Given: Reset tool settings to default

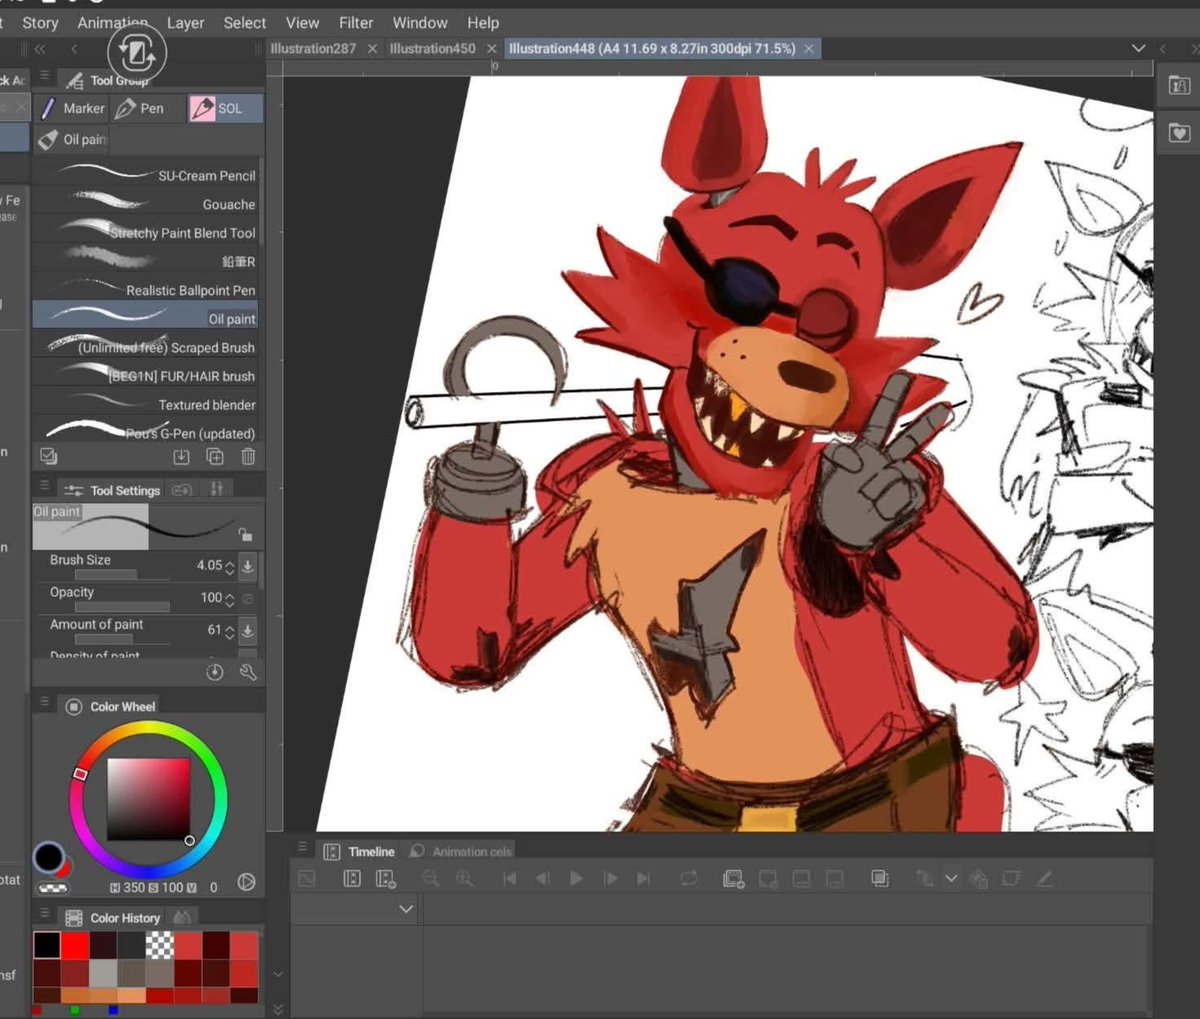Looking at the screenshot, I should click(215, 672).
